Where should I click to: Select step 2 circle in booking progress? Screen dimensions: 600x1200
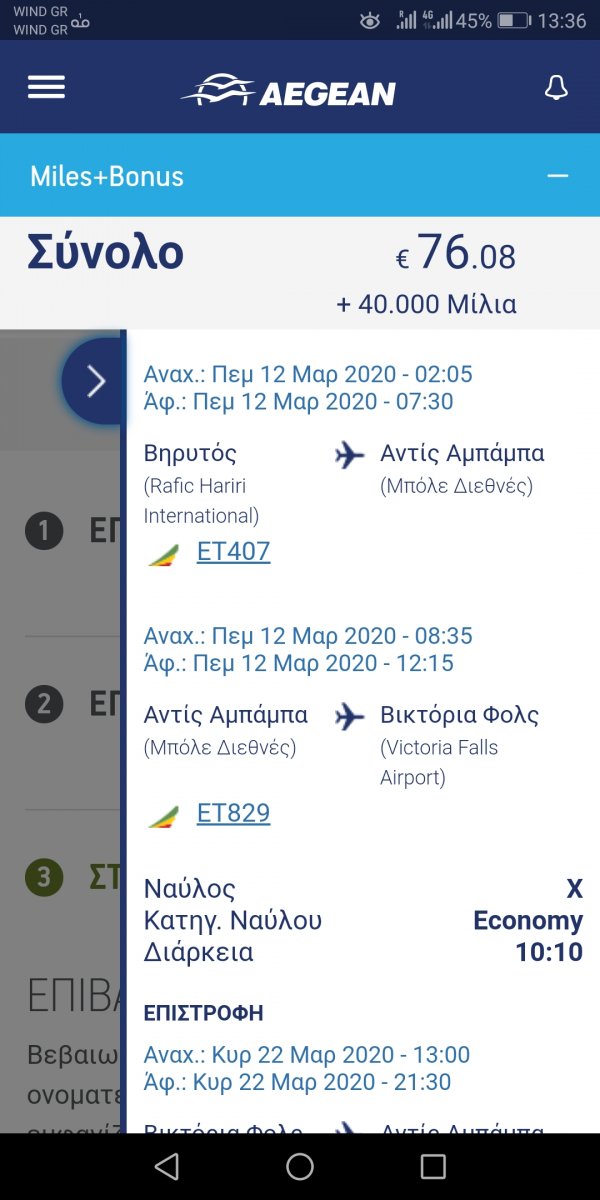[44, 705]
